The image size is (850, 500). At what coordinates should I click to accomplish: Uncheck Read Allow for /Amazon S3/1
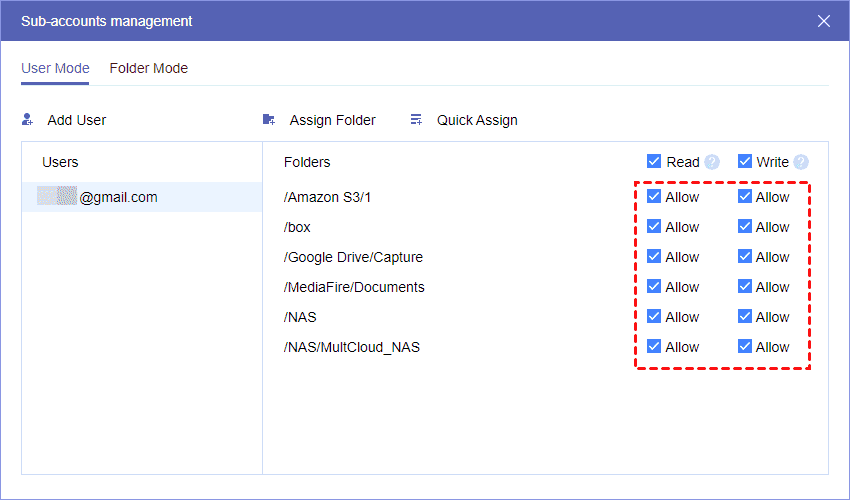tap(654, 197)
